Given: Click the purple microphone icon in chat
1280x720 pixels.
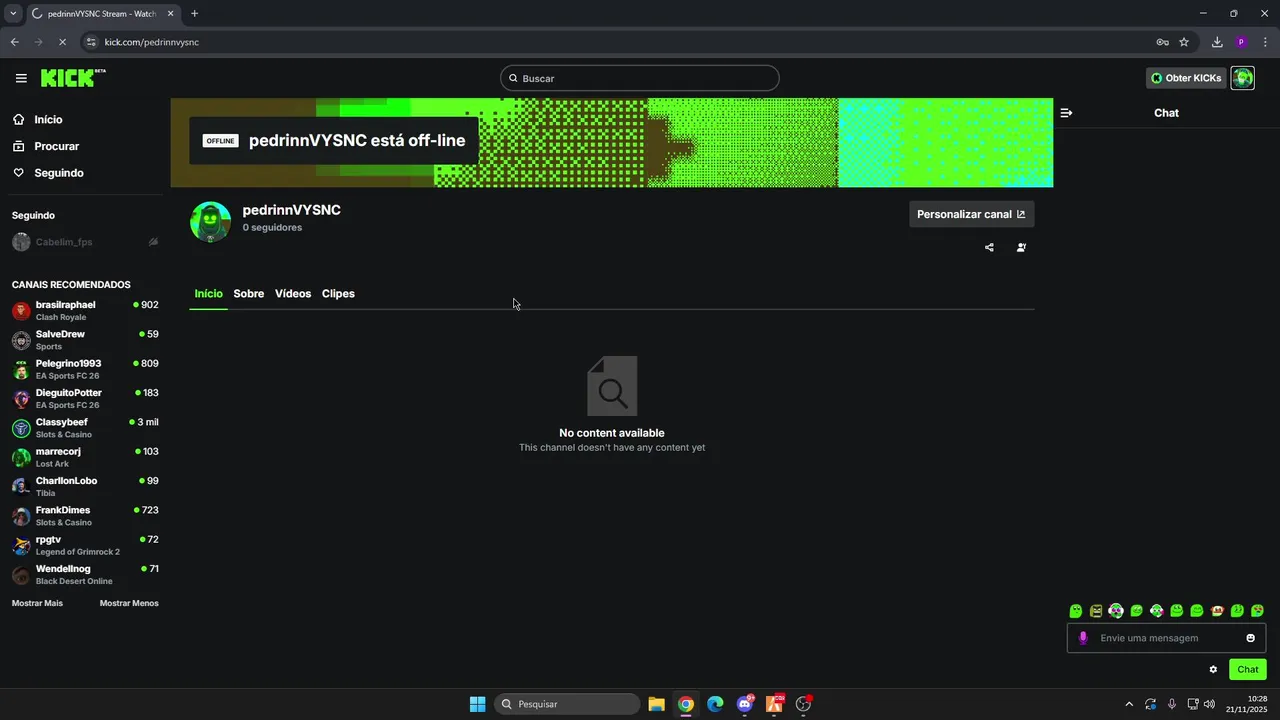Looking at the screenshot, I should [1082, 638].
